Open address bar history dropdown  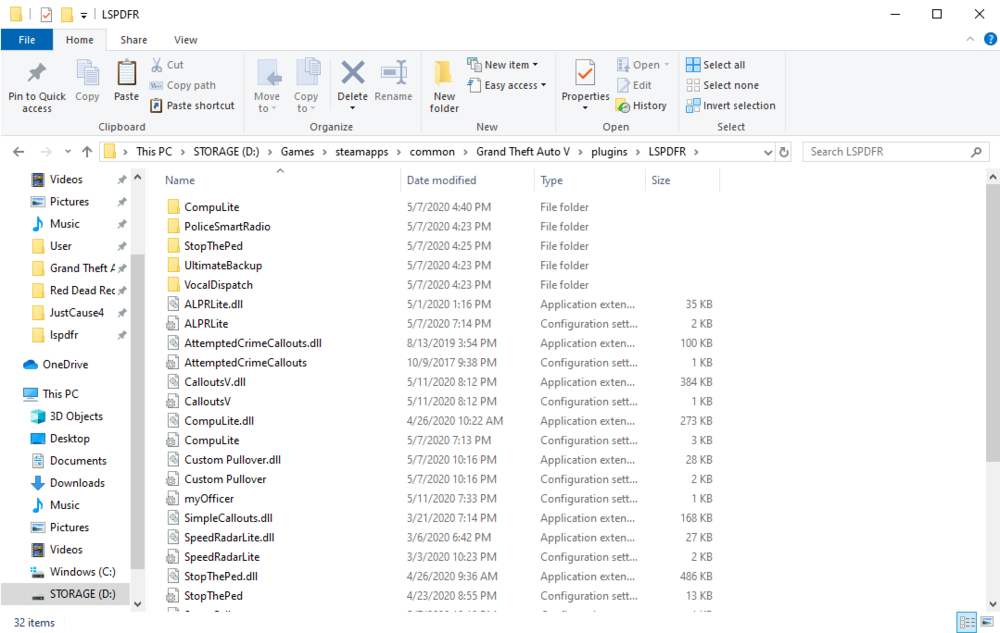tap(768, 152)
